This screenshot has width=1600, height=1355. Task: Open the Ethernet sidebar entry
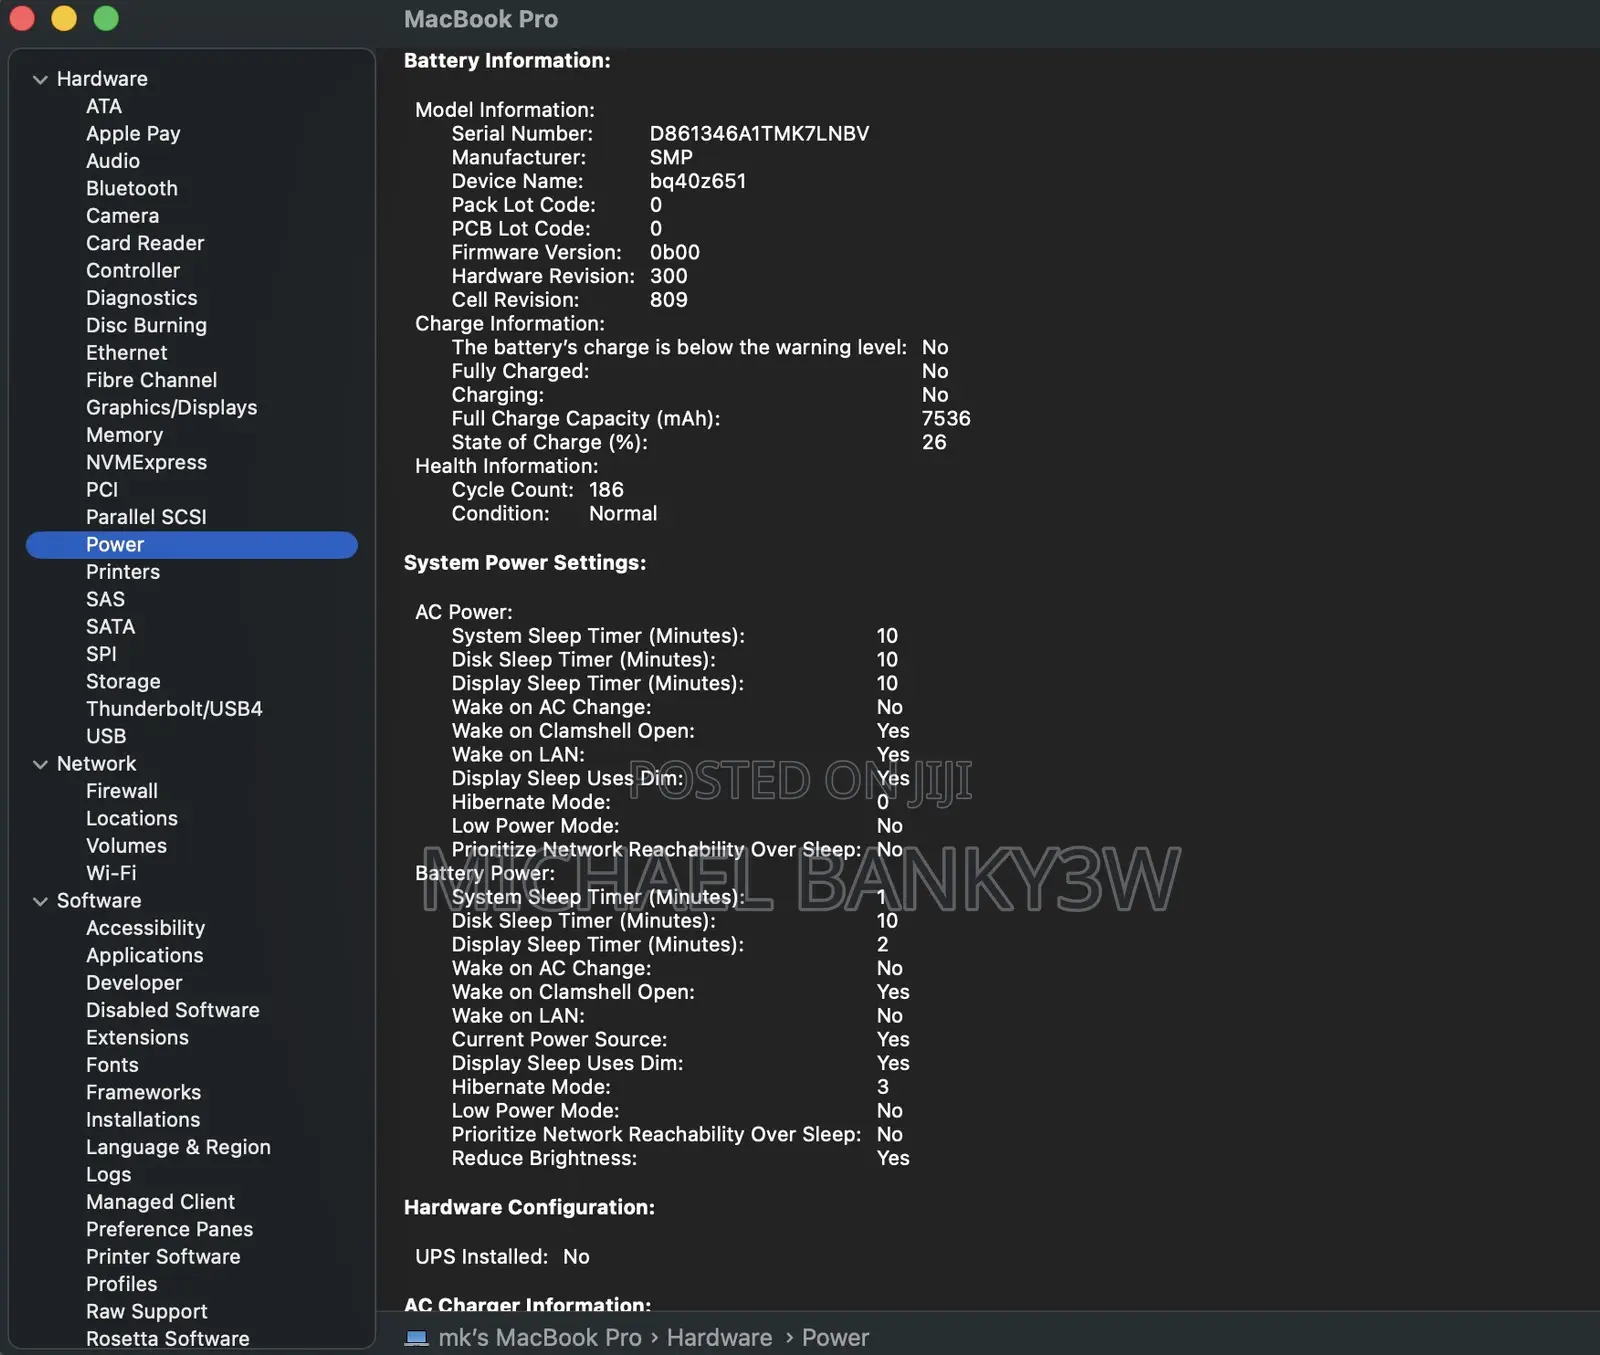click(x=126, y=353)
